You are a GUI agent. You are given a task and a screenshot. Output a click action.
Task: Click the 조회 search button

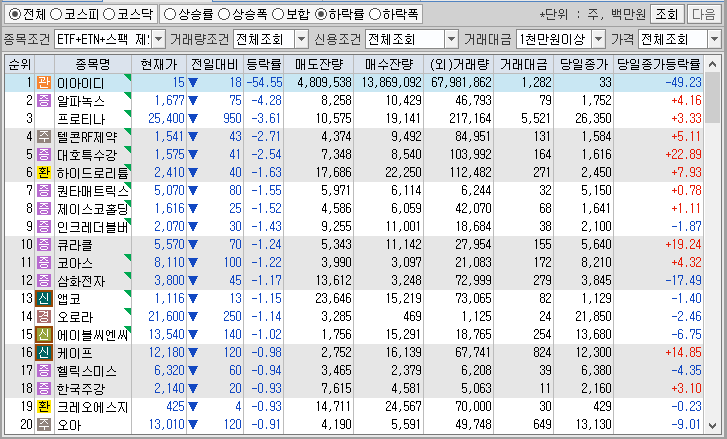point(666,14)
